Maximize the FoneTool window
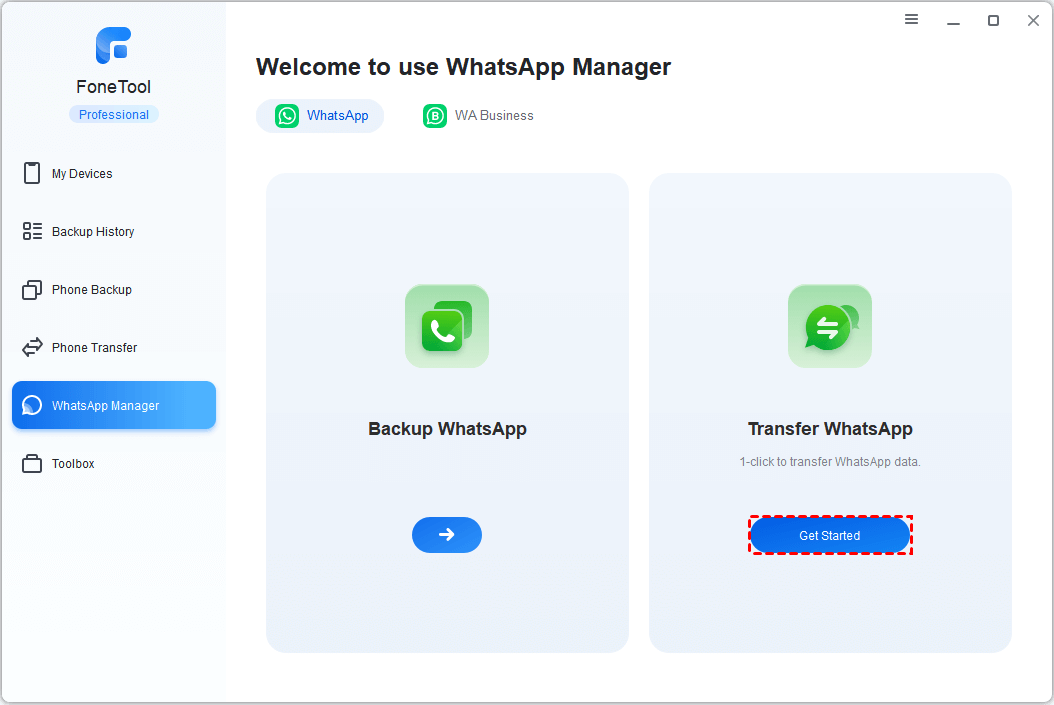Viewport: 1054px width, 705px height. click(x=993, y=21)
